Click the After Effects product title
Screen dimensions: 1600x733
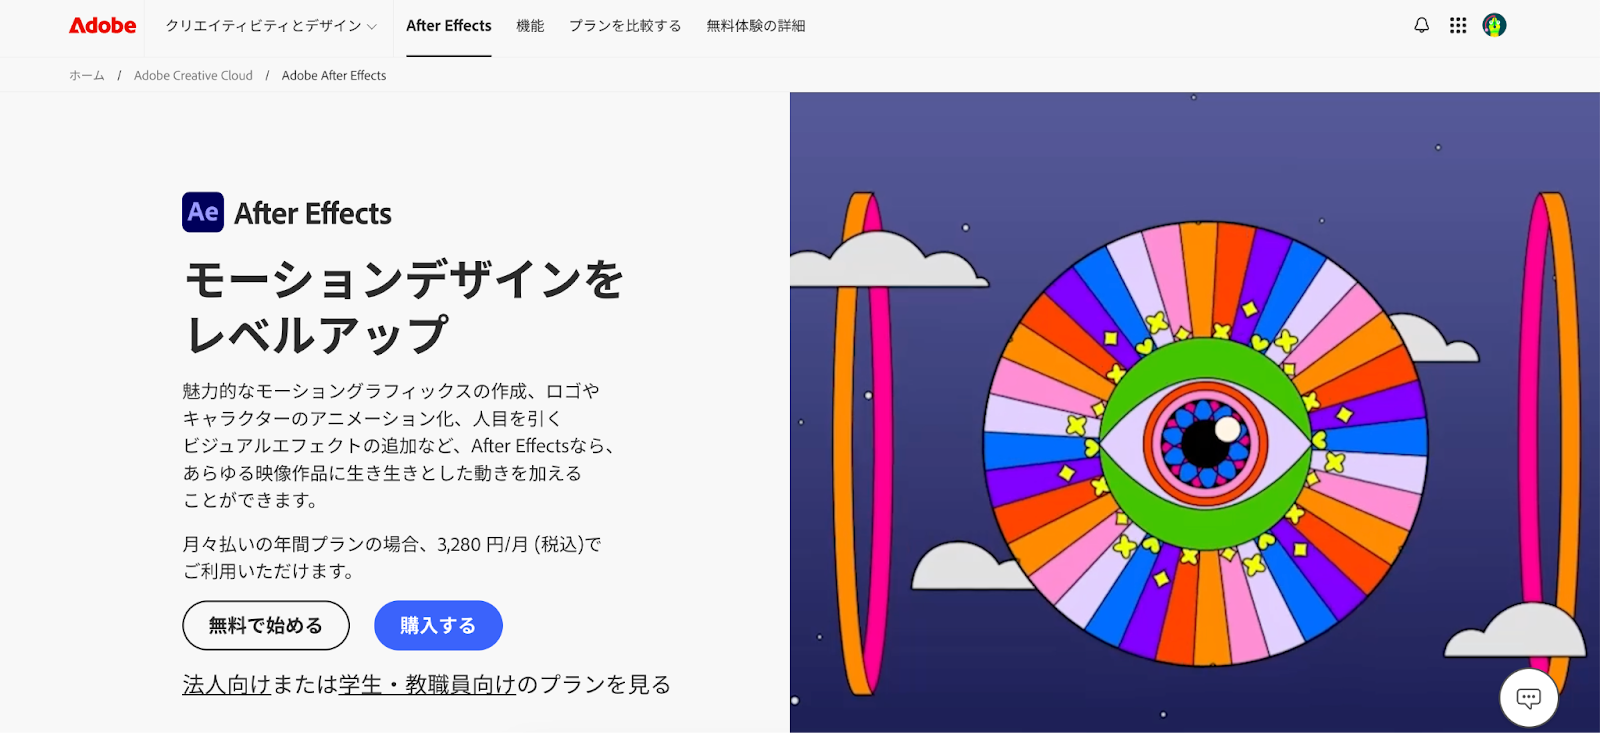313,213
